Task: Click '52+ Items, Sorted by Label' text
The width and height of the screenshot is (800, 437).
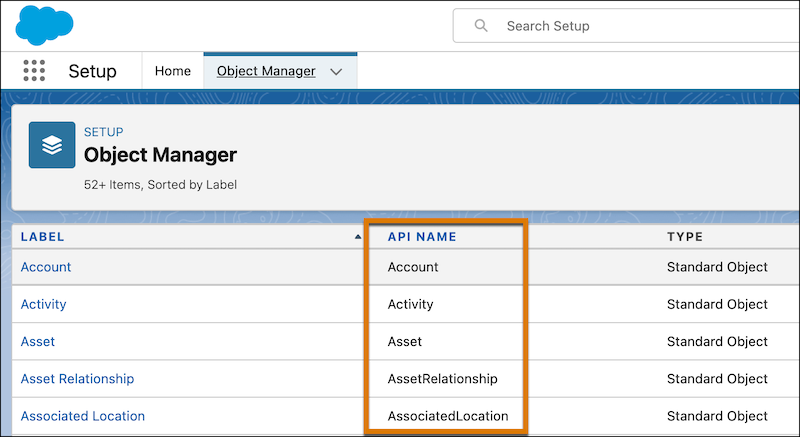Action: click(x=160, y=185)
